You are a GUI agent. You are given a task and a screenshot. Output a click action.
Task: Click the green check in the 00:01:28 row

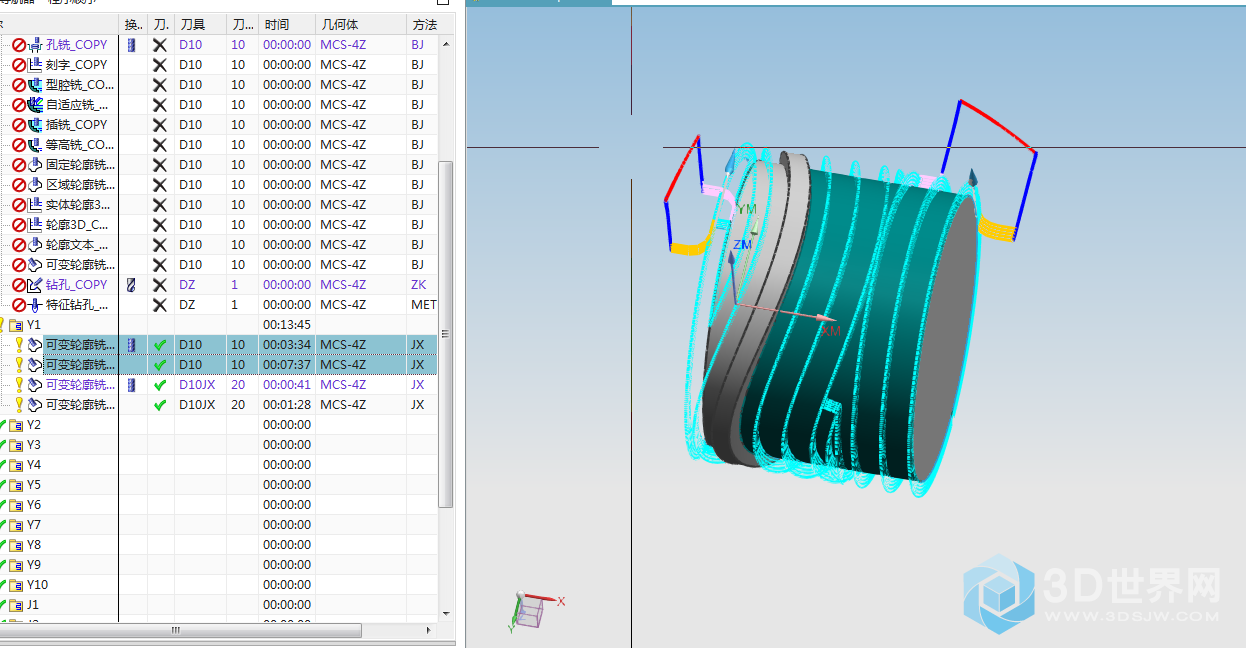pos(159,404)
